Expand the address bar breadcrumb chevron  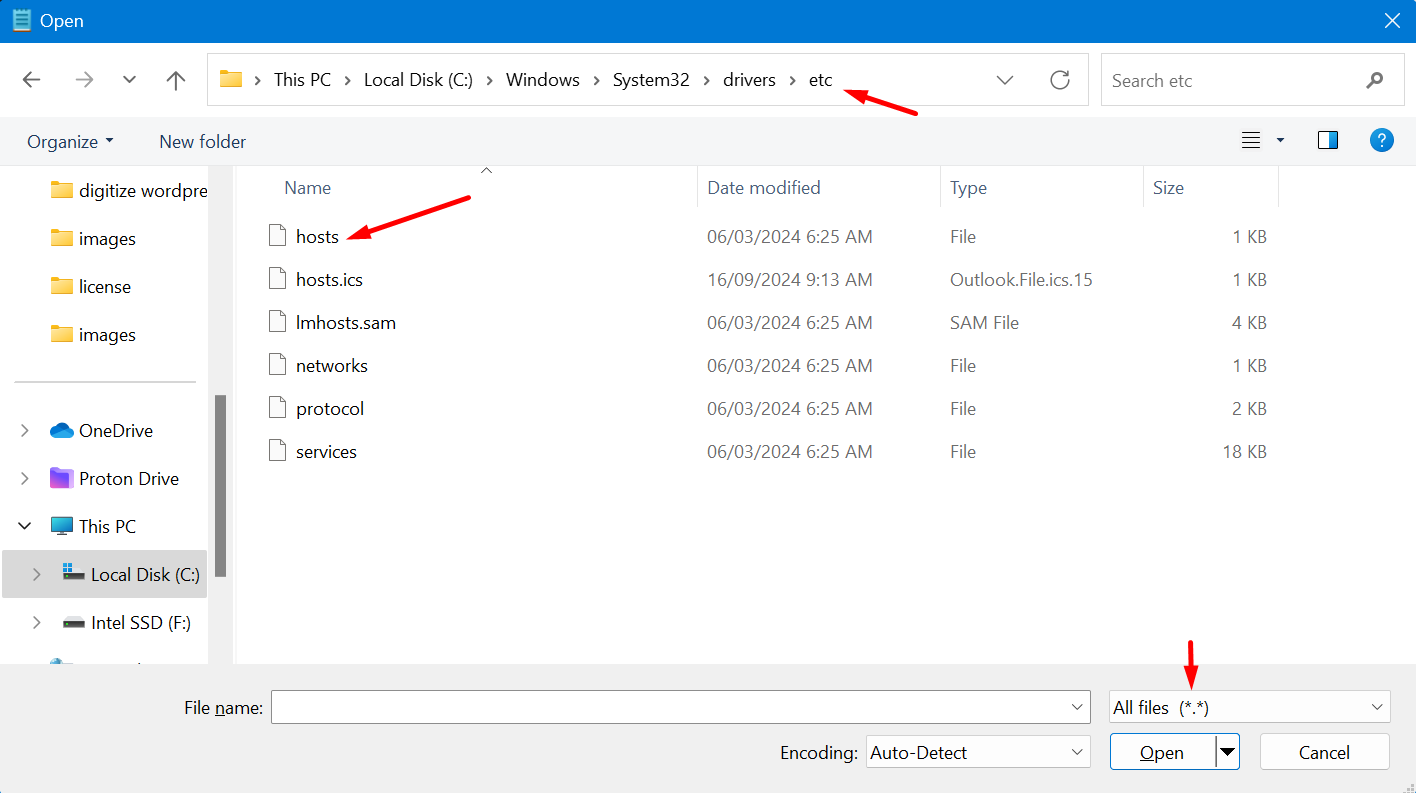coord(1004,80)
